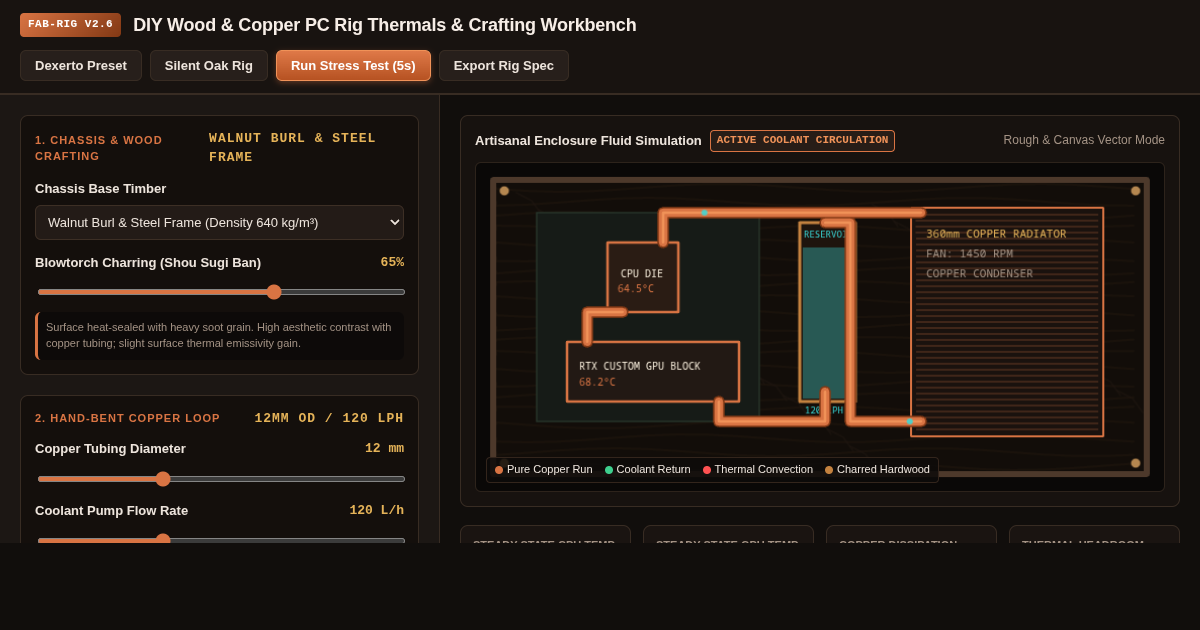Click the Active Coolant Circulation badge
This screenshot has width=1200, height=630.
[802, 141]
